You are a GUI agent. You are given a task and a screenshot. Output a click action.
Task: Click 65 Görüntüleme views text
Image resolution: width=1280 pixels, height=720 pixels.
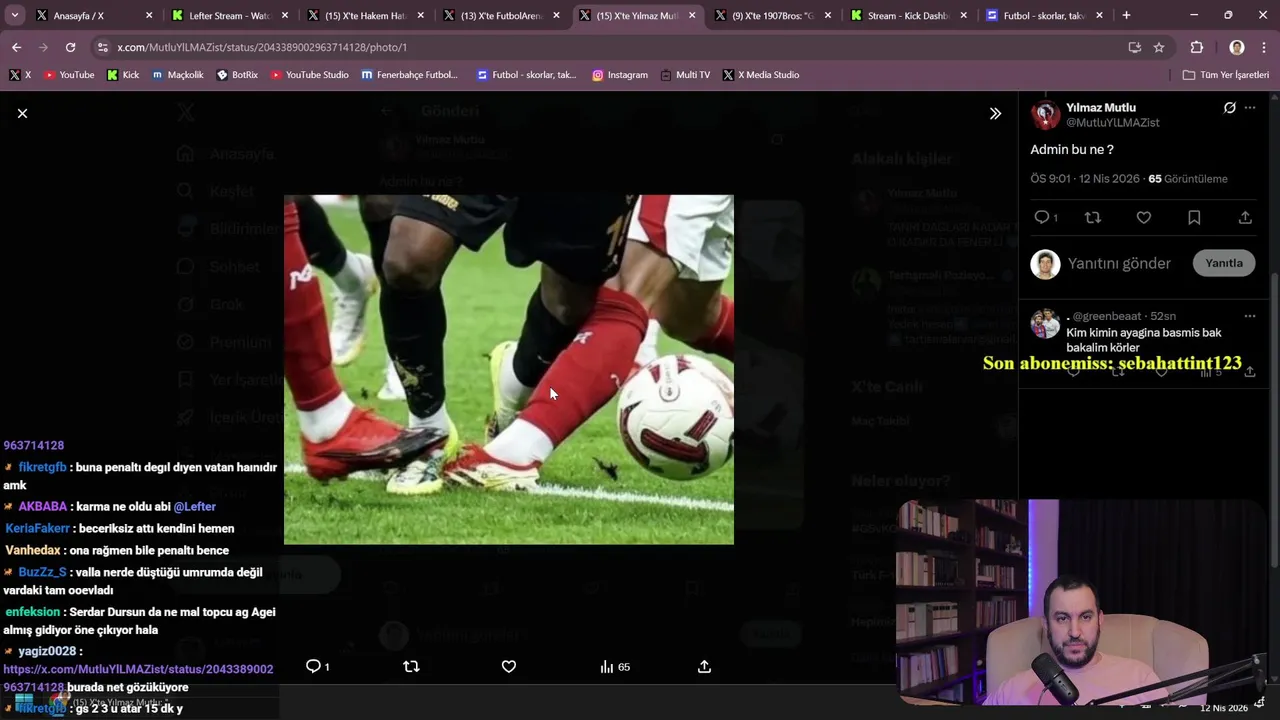[1188, 179]
